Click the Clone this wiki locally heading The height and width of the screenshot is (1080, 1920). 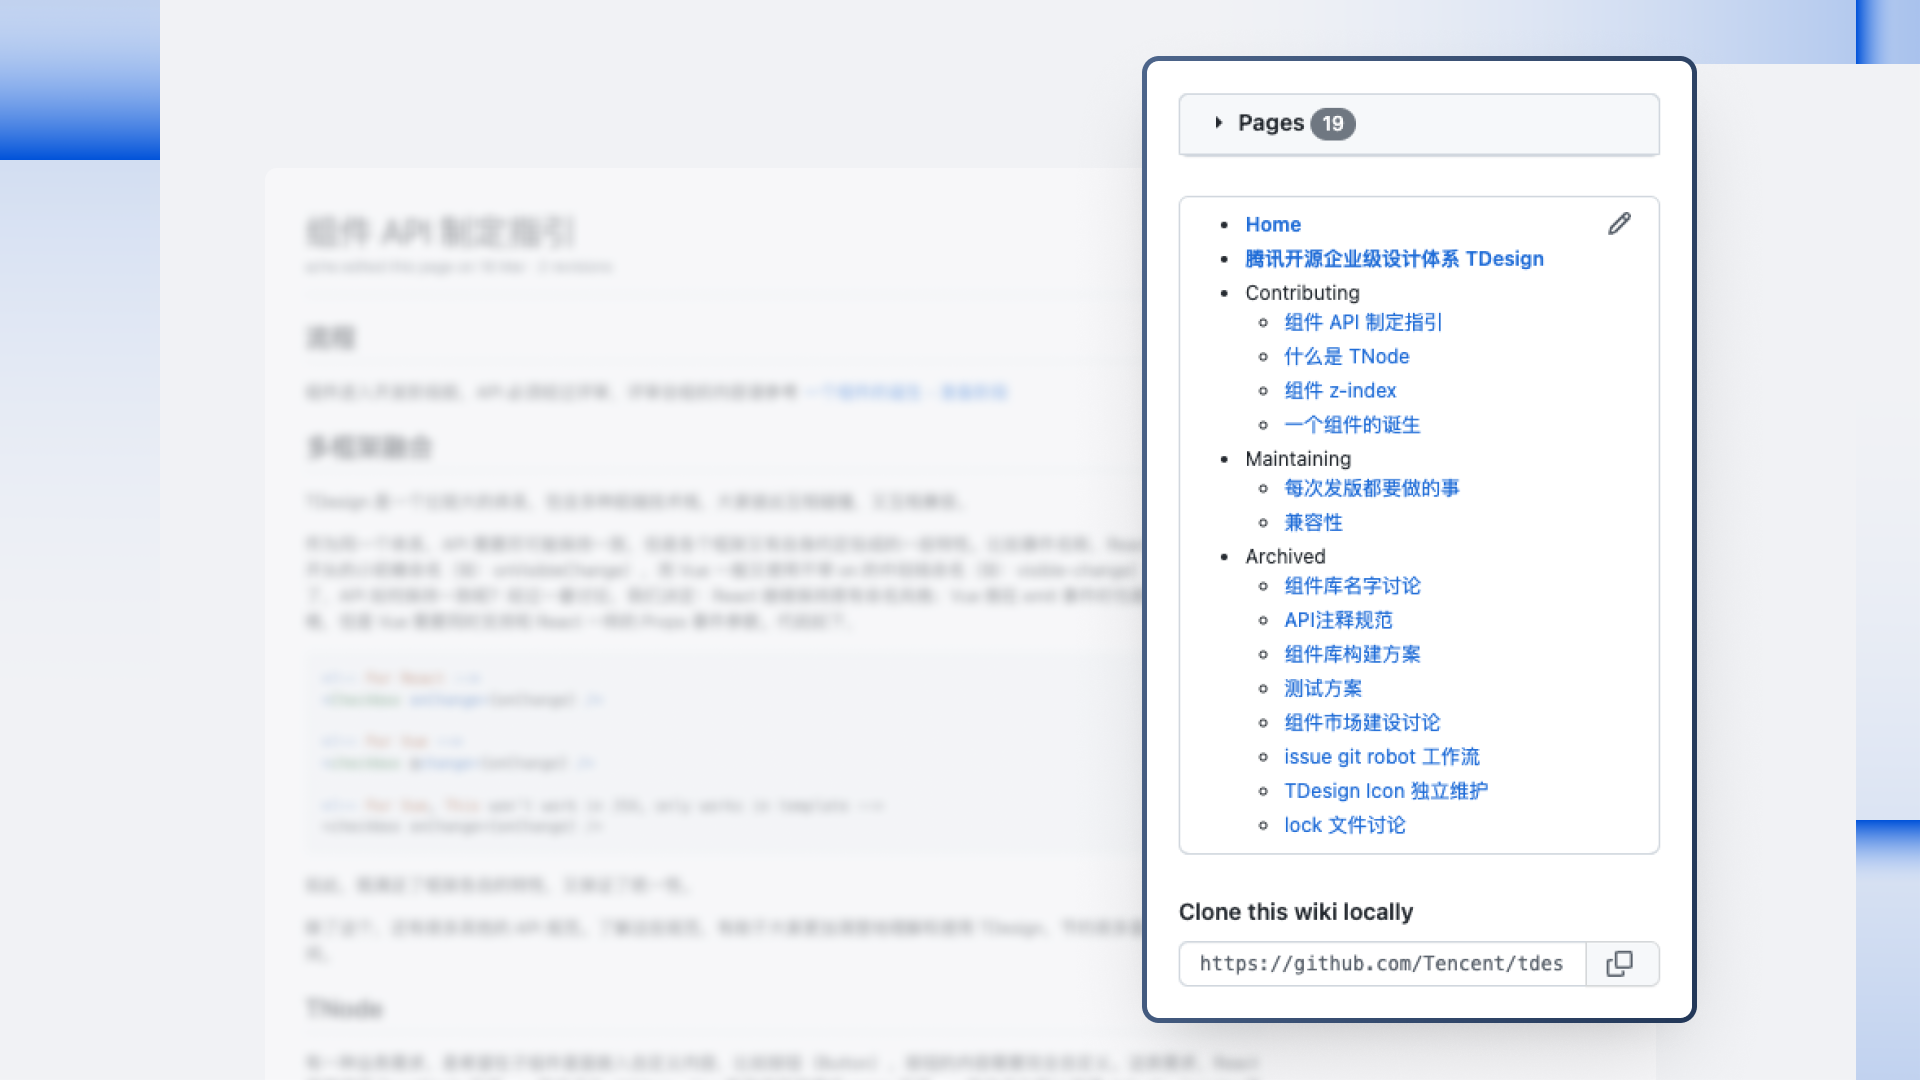1296,912
